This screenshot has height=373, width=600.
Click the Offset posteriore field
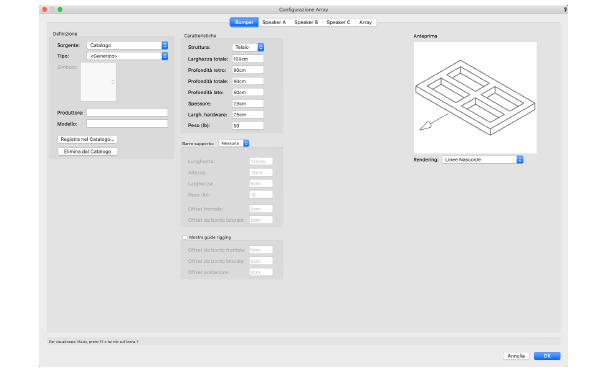261,272
